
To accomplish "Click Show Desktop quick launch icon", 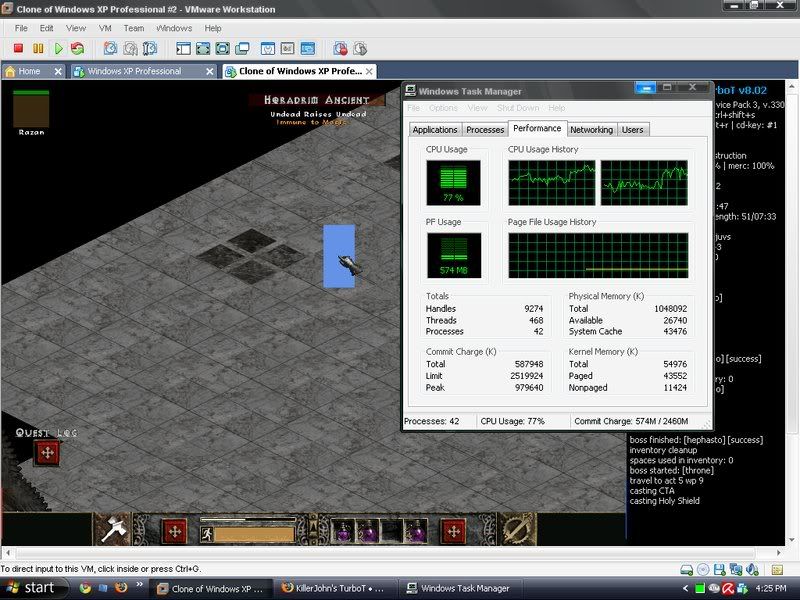I will tap(103, 588).
